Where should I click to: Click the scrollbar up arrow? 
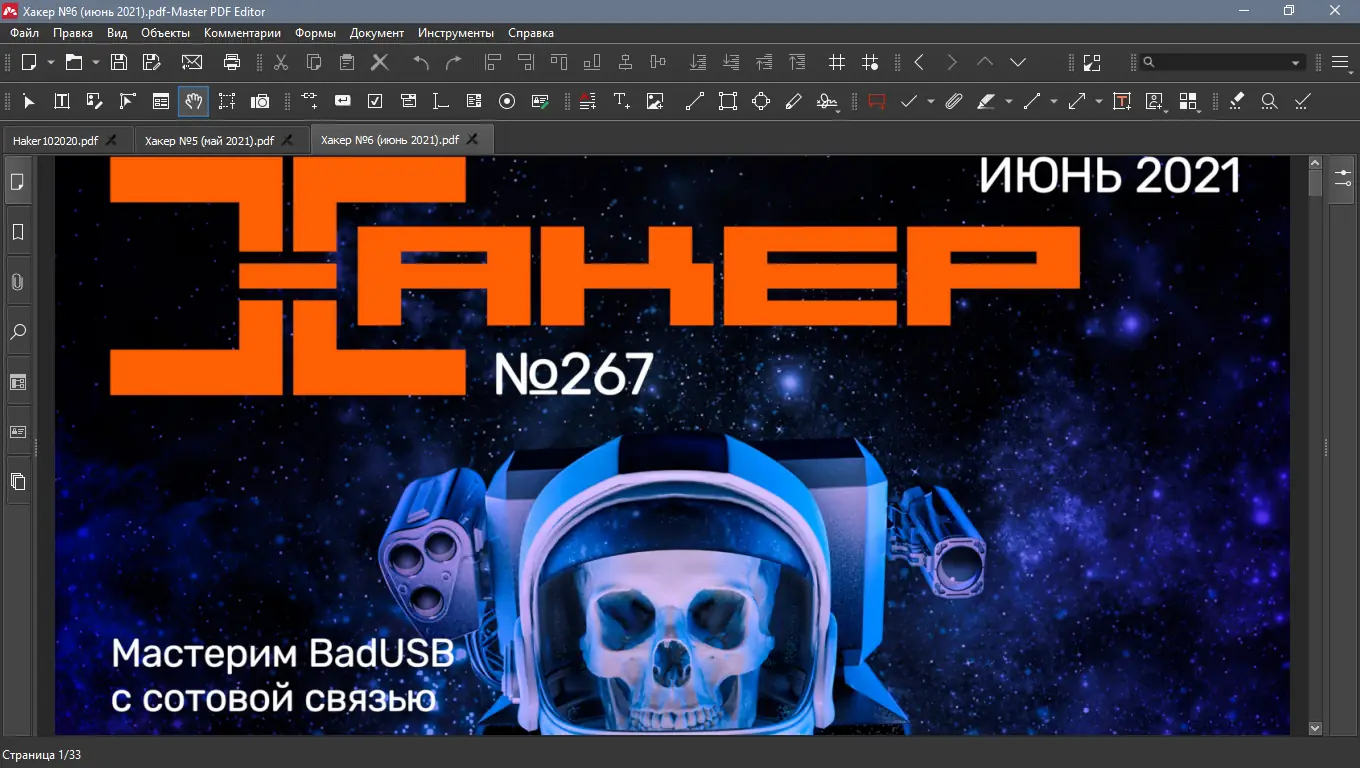click(x=1315, y=162)
